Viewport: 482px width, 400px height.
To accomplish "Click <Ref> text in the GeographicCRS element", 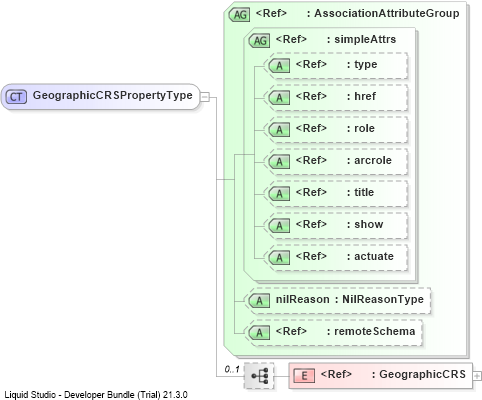I will pyautogui.click(x=336, y=374).
